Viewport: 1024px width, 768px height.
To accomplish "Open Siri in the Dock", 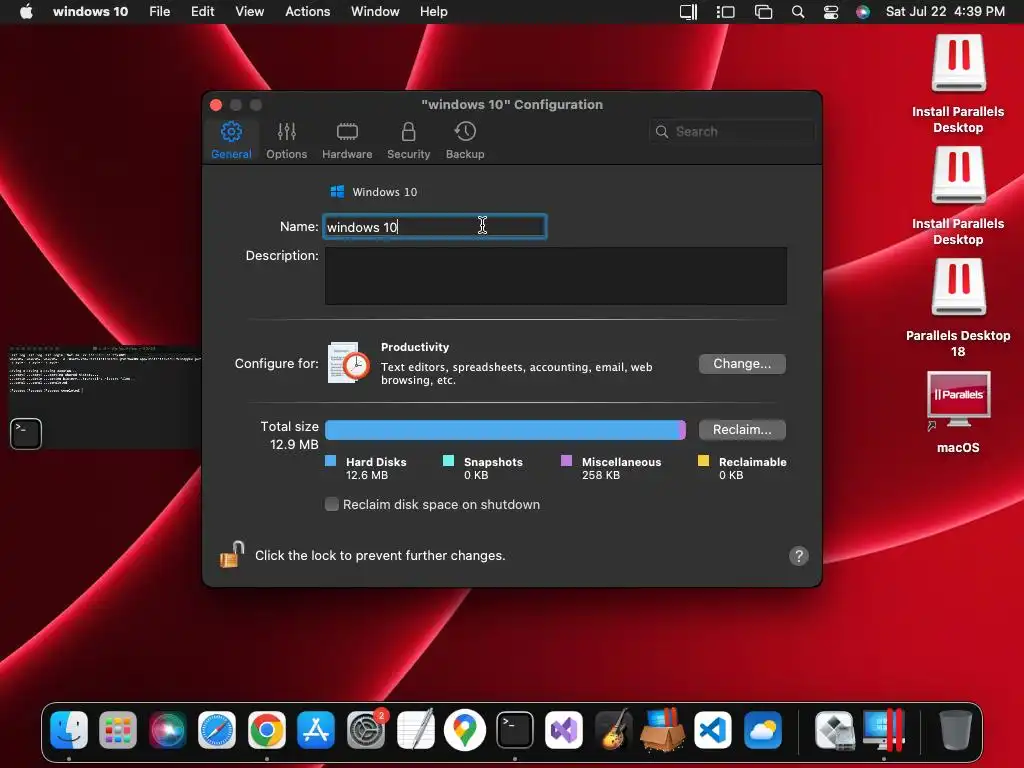I will coord(168,729).
